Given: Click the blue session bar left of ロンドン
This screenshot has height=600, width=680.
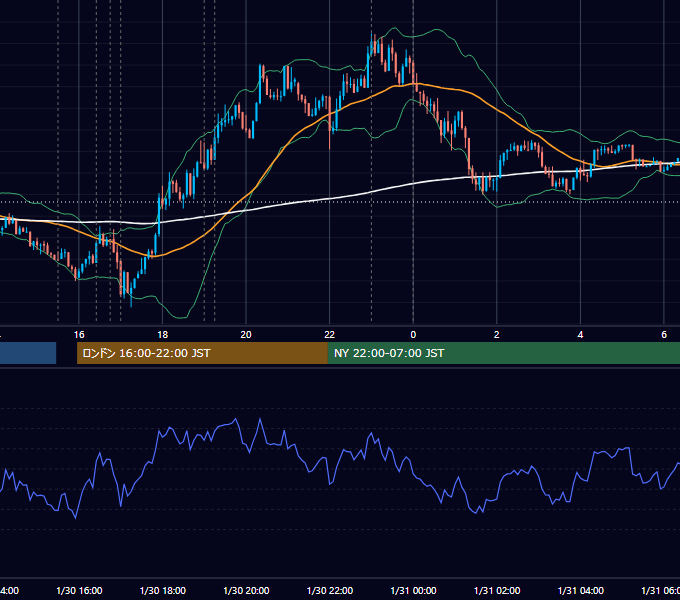Looking at the screenshot, I should [28, 353].
